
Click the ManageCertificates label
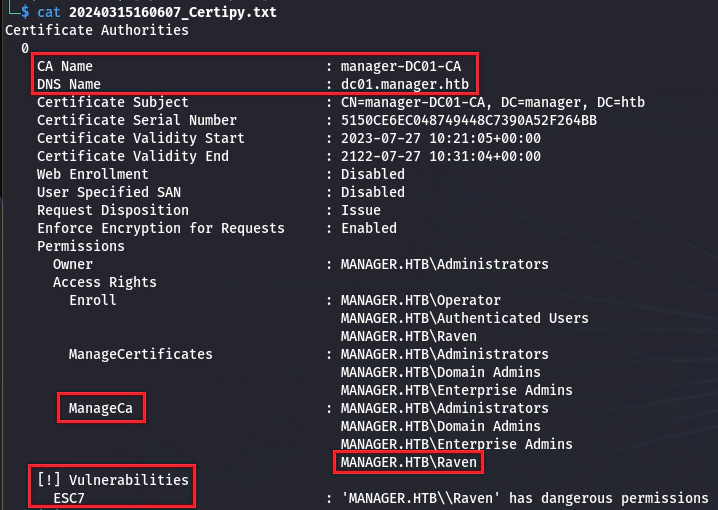[141, 354]
